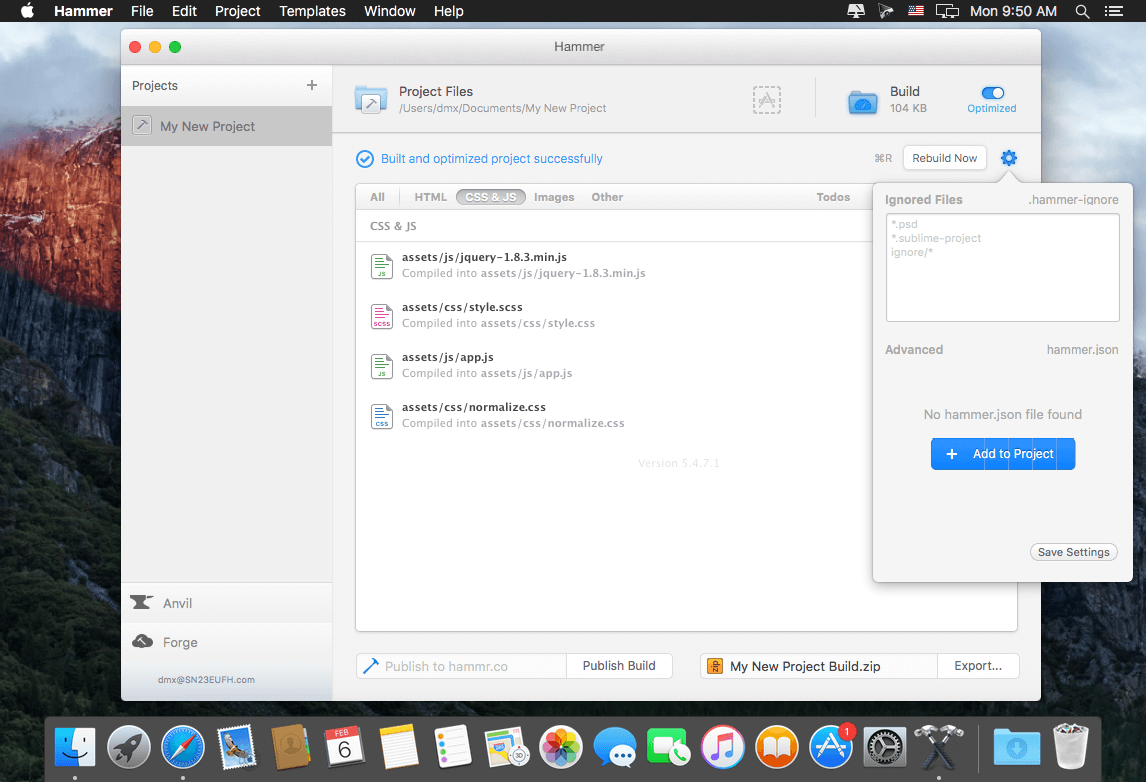Image resolution: width=1146 pixels, height=782 pixels.
Task: Open Anvil in the sidebar
Action: (227, 603)
